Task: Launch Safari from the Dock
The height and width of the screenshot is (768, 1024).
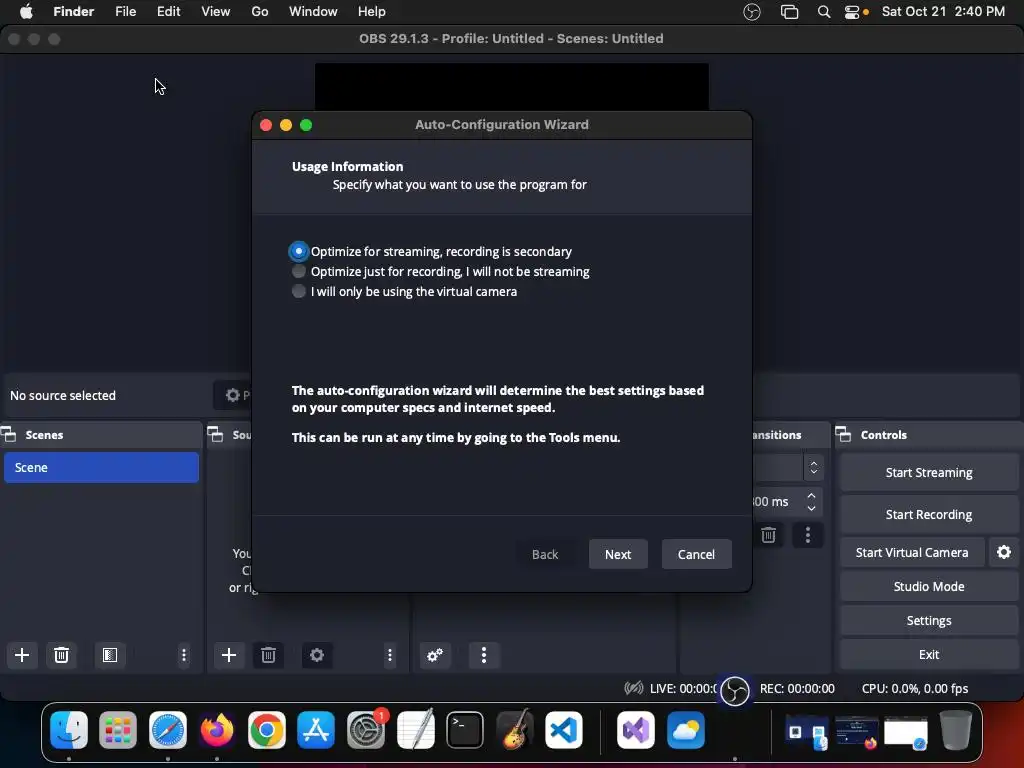Action: click(x=168, y=729)
